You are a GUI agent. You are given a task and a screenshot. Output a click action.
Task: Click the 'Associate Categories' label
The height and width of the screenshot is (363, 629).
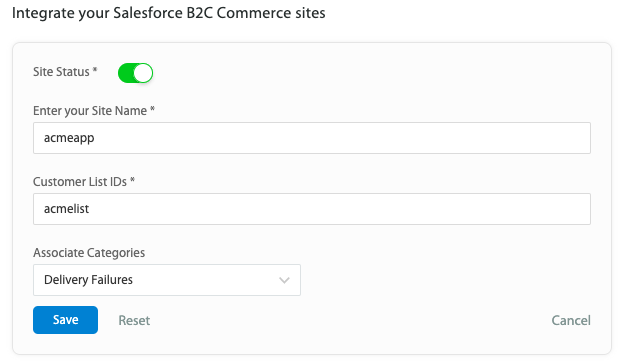tap(89, 253)
